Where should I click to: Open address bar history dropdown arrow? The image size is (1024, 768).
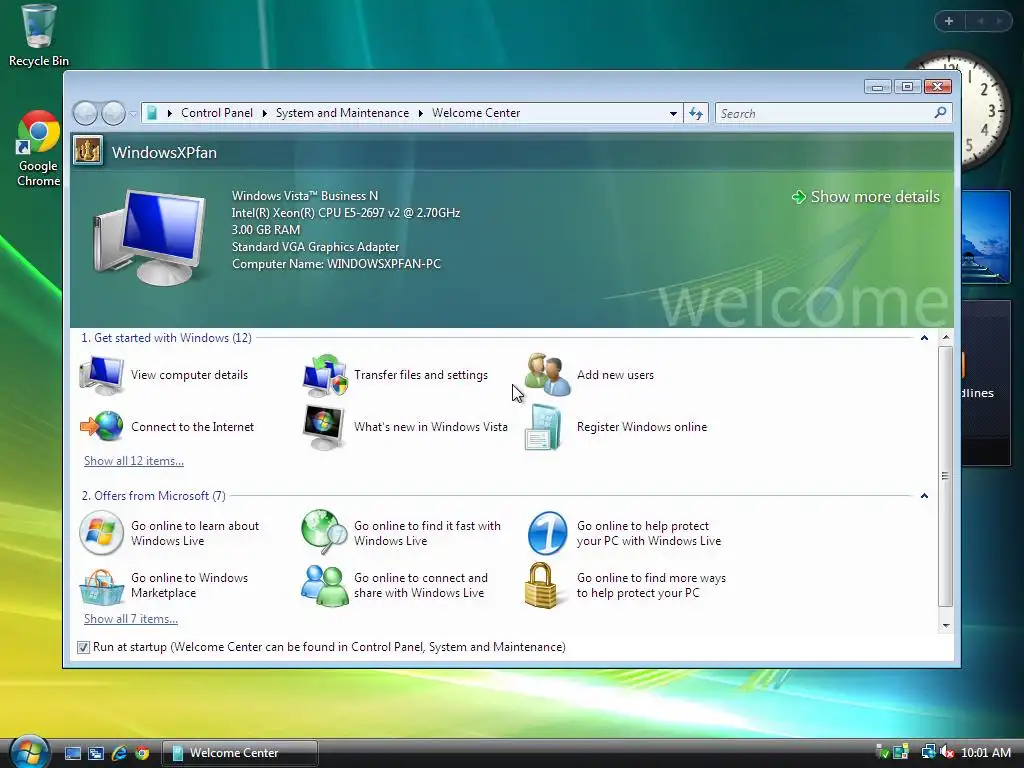pos(673,114)
